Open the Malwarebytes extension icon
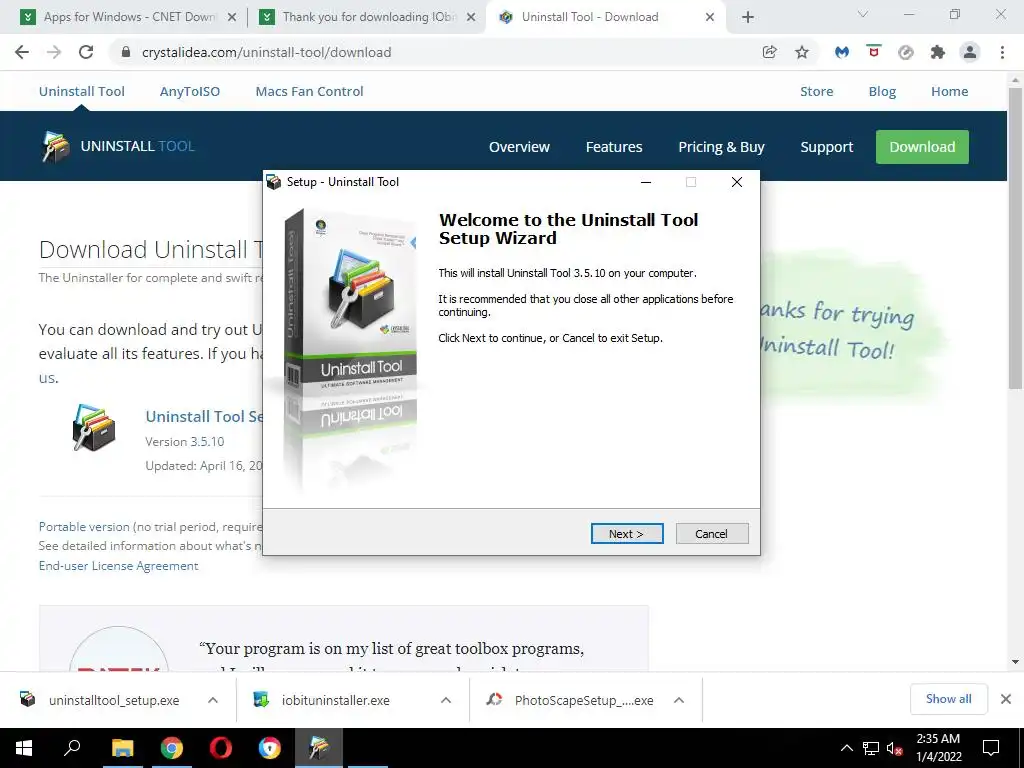Screen dimensions: 1024x768 [x=842, y=52]
